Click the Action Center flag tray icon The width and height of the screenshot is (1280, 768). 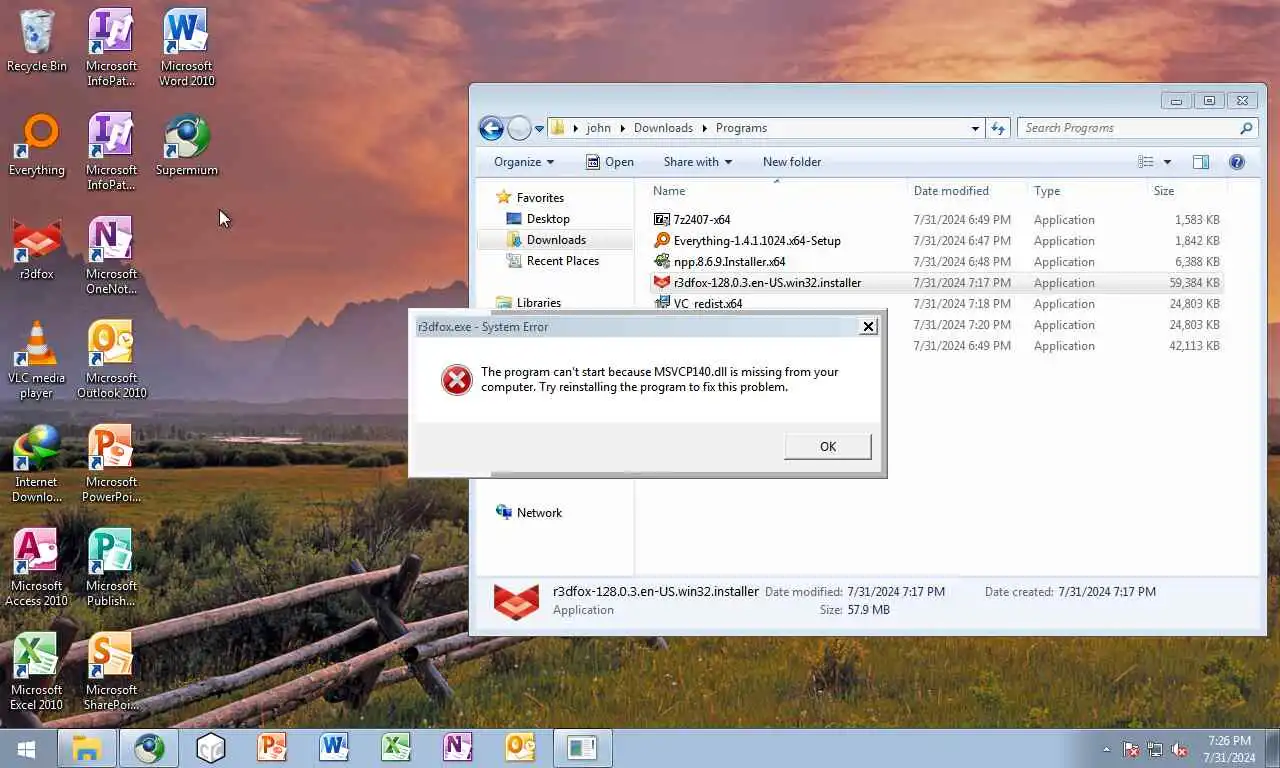1131,749
